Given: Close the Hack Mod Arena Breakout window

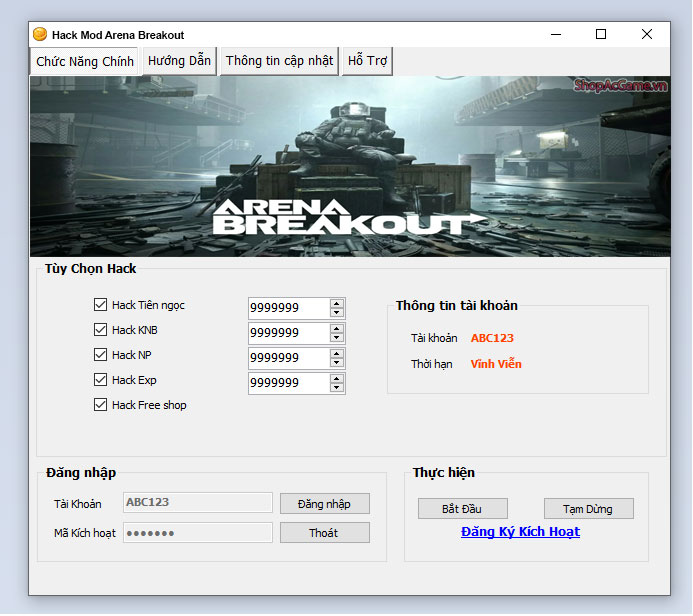Looking at the screenshot, I should 647,34.
